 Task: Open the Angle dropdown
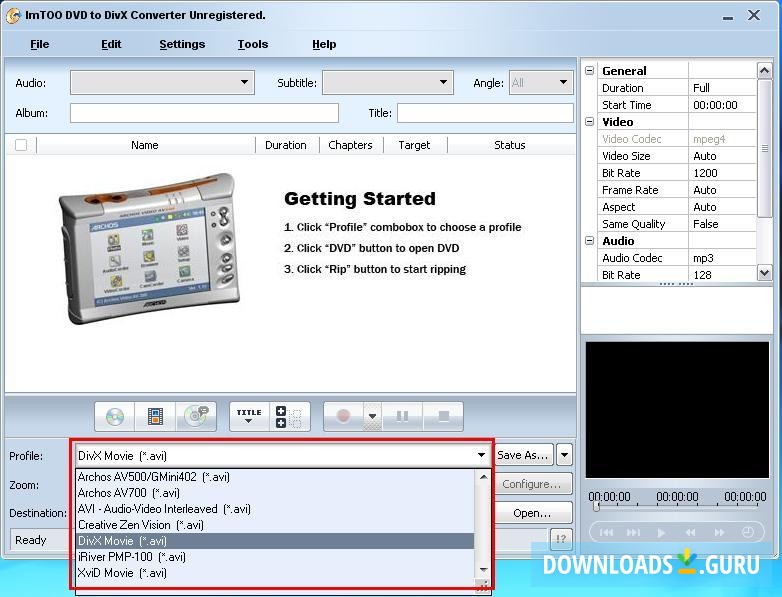[541, 82]
